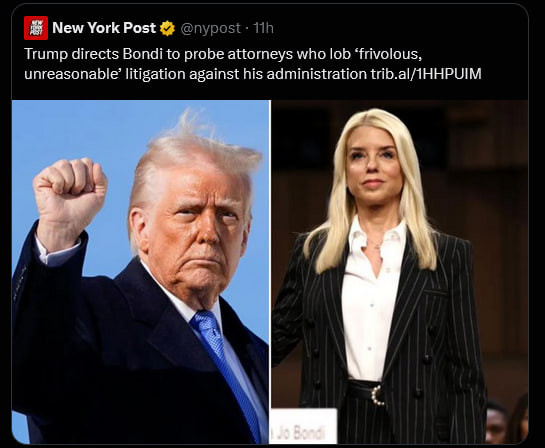This screenshot has width=545, height=448.
Task: Click the white 'Jo Bondi' name placard
Action: 303,426
